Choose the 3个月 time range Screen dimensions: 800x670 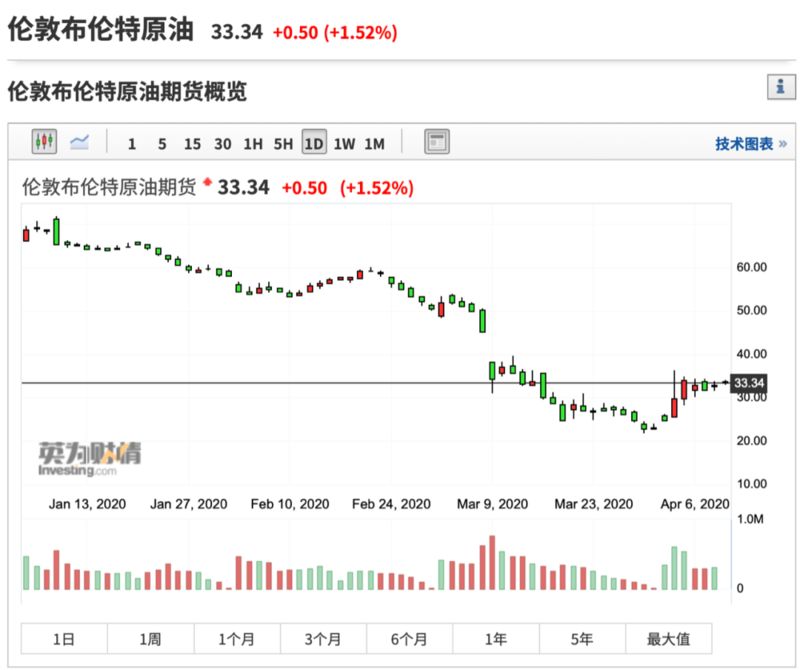(323, 638)
